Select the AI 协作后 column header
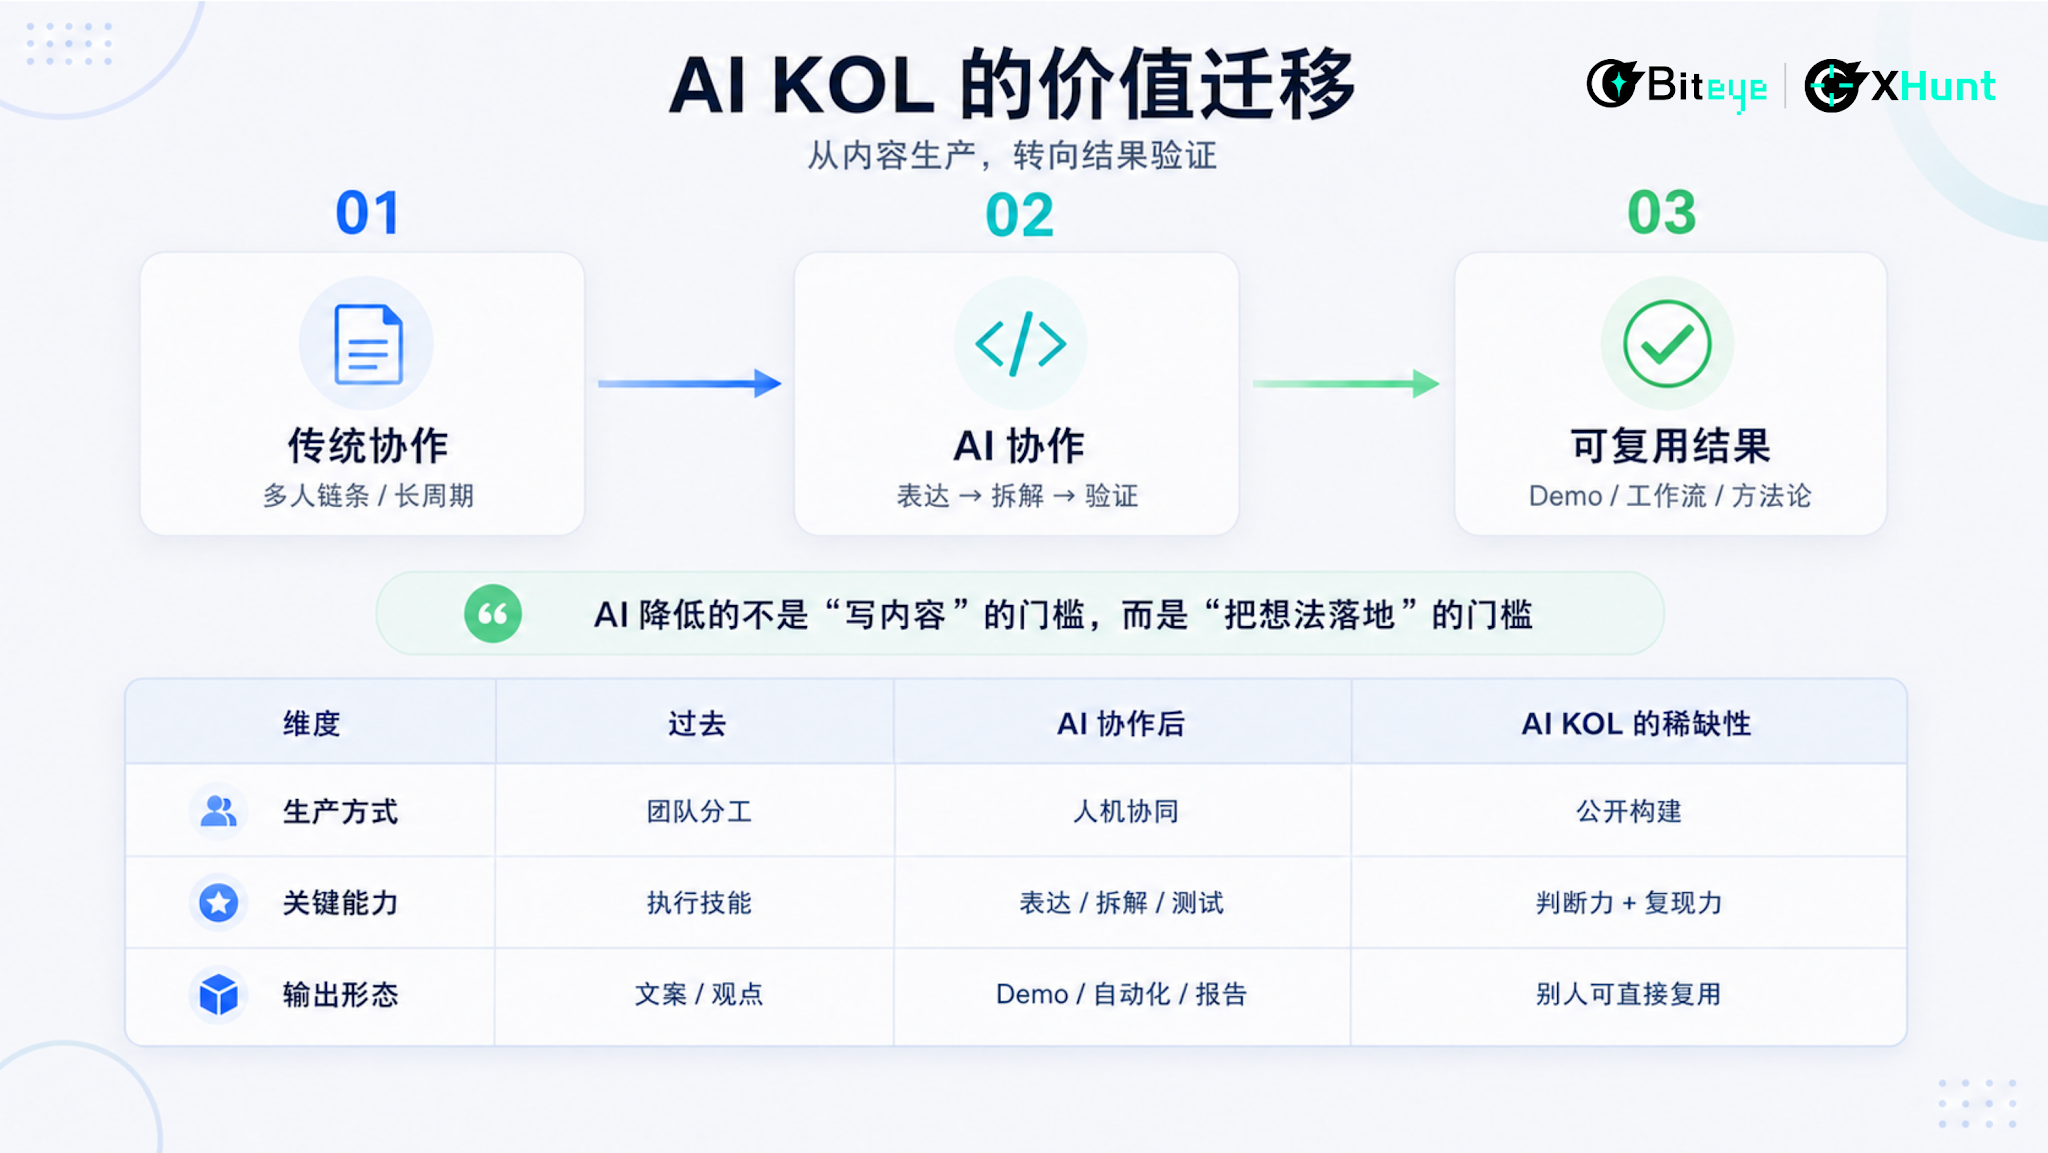2048x1153 pixels. pos(1122,723)
